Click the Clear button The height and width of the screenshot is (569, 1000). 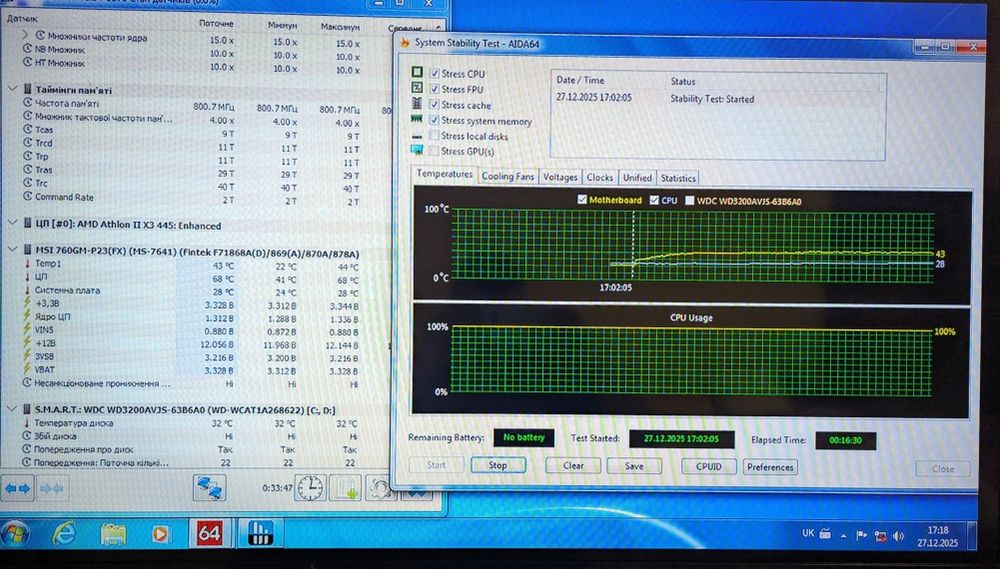pyautogui.click(x=573, y=466)
